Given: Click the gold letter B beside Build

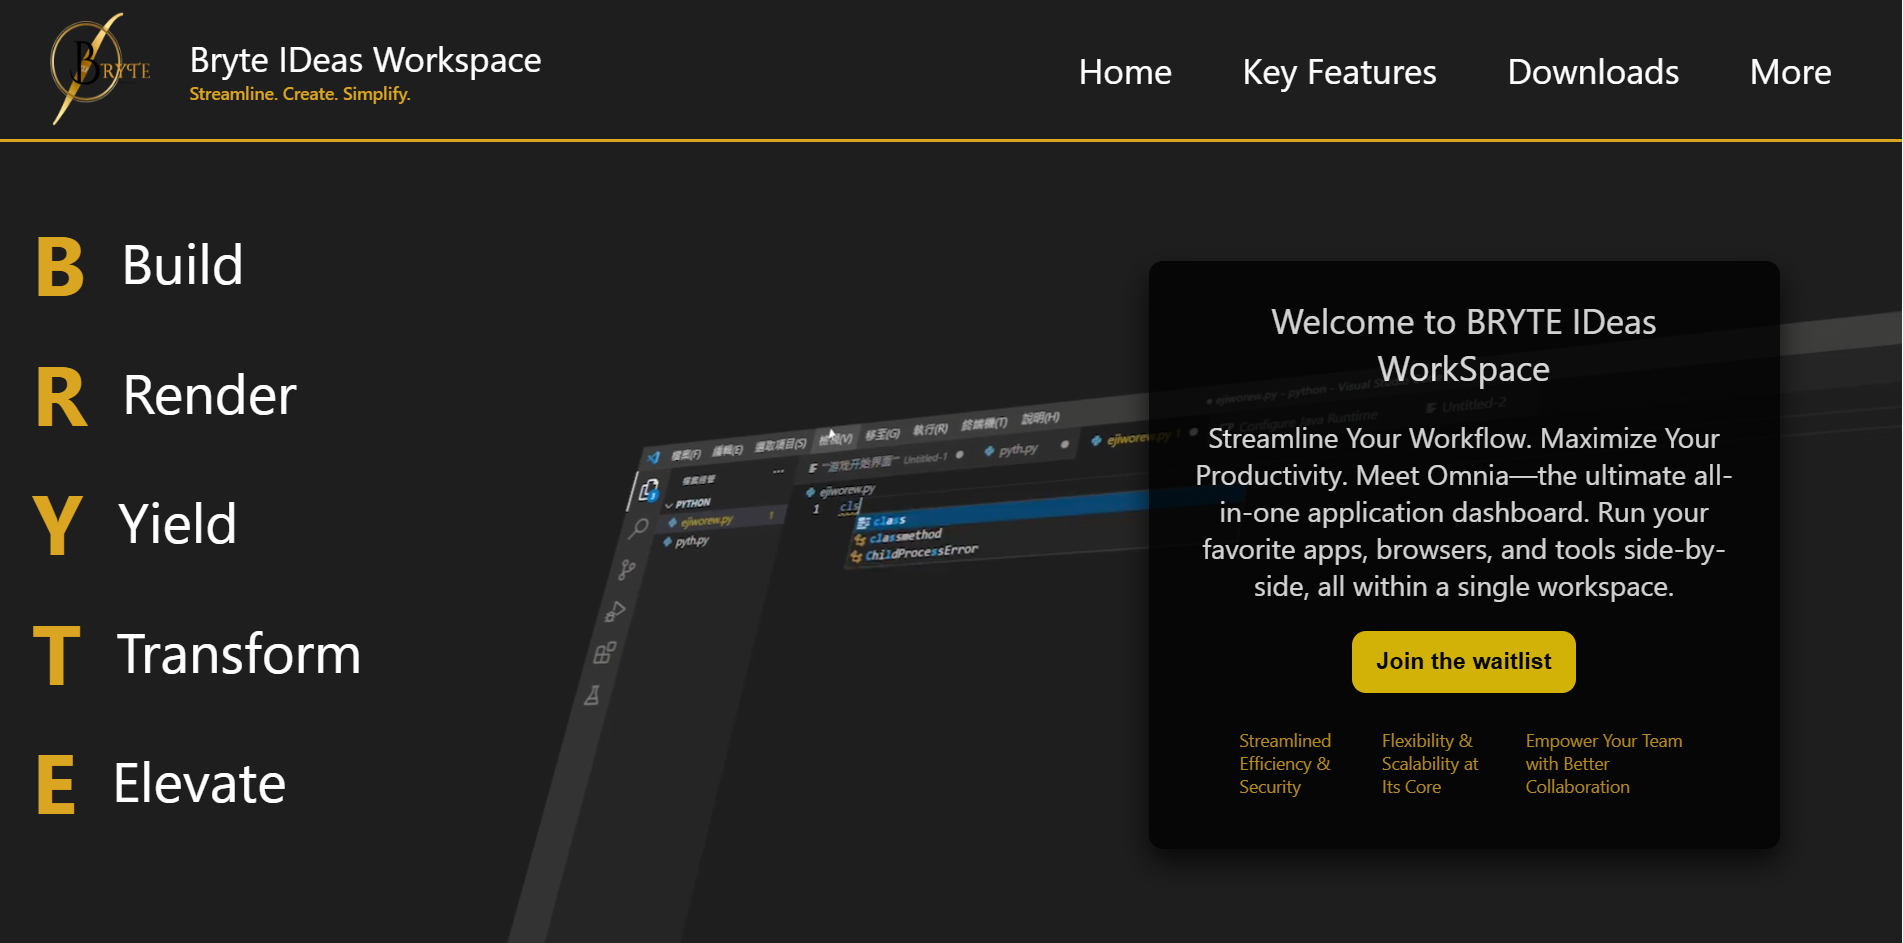Looking at the screenshot, I should (x=60, y=267).
